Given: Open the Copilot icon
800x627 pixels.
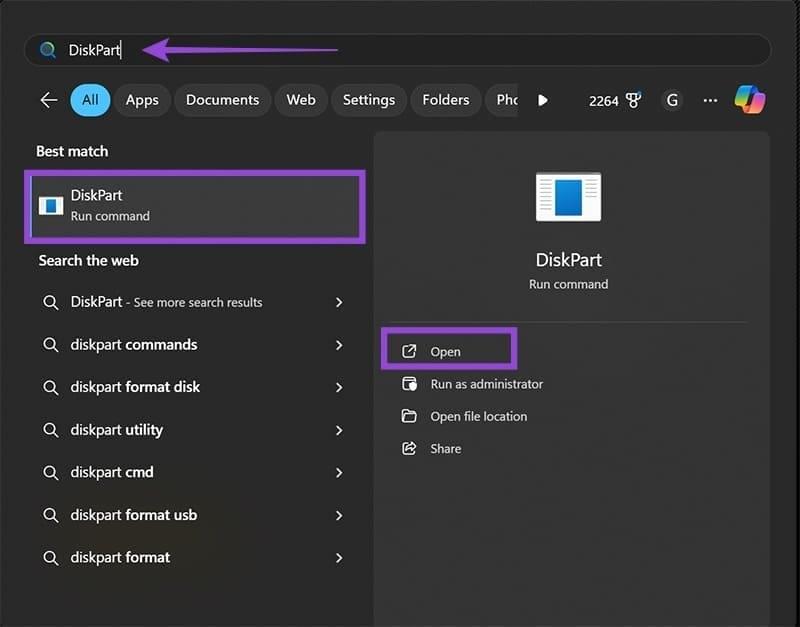Looking at the screenshot, I should (749, 100).
